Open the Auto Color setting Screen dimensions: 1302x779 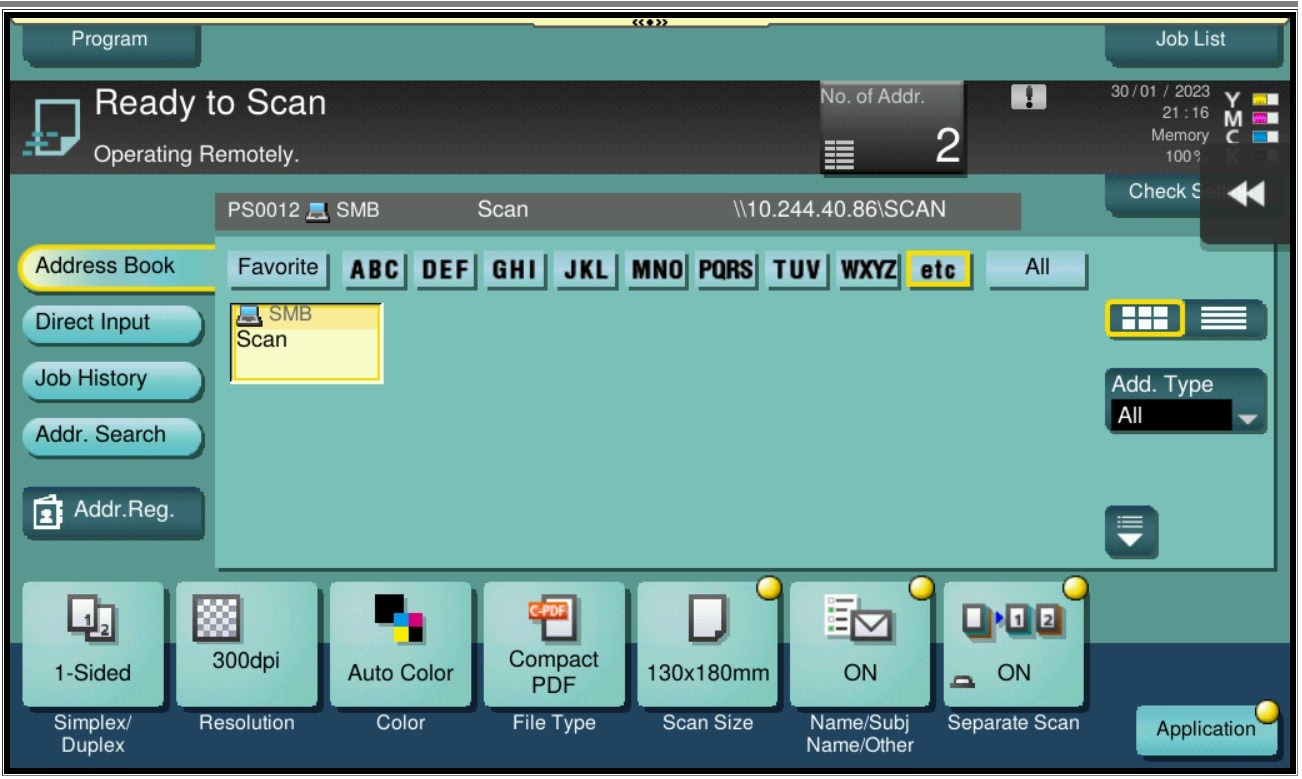point(400,645)
